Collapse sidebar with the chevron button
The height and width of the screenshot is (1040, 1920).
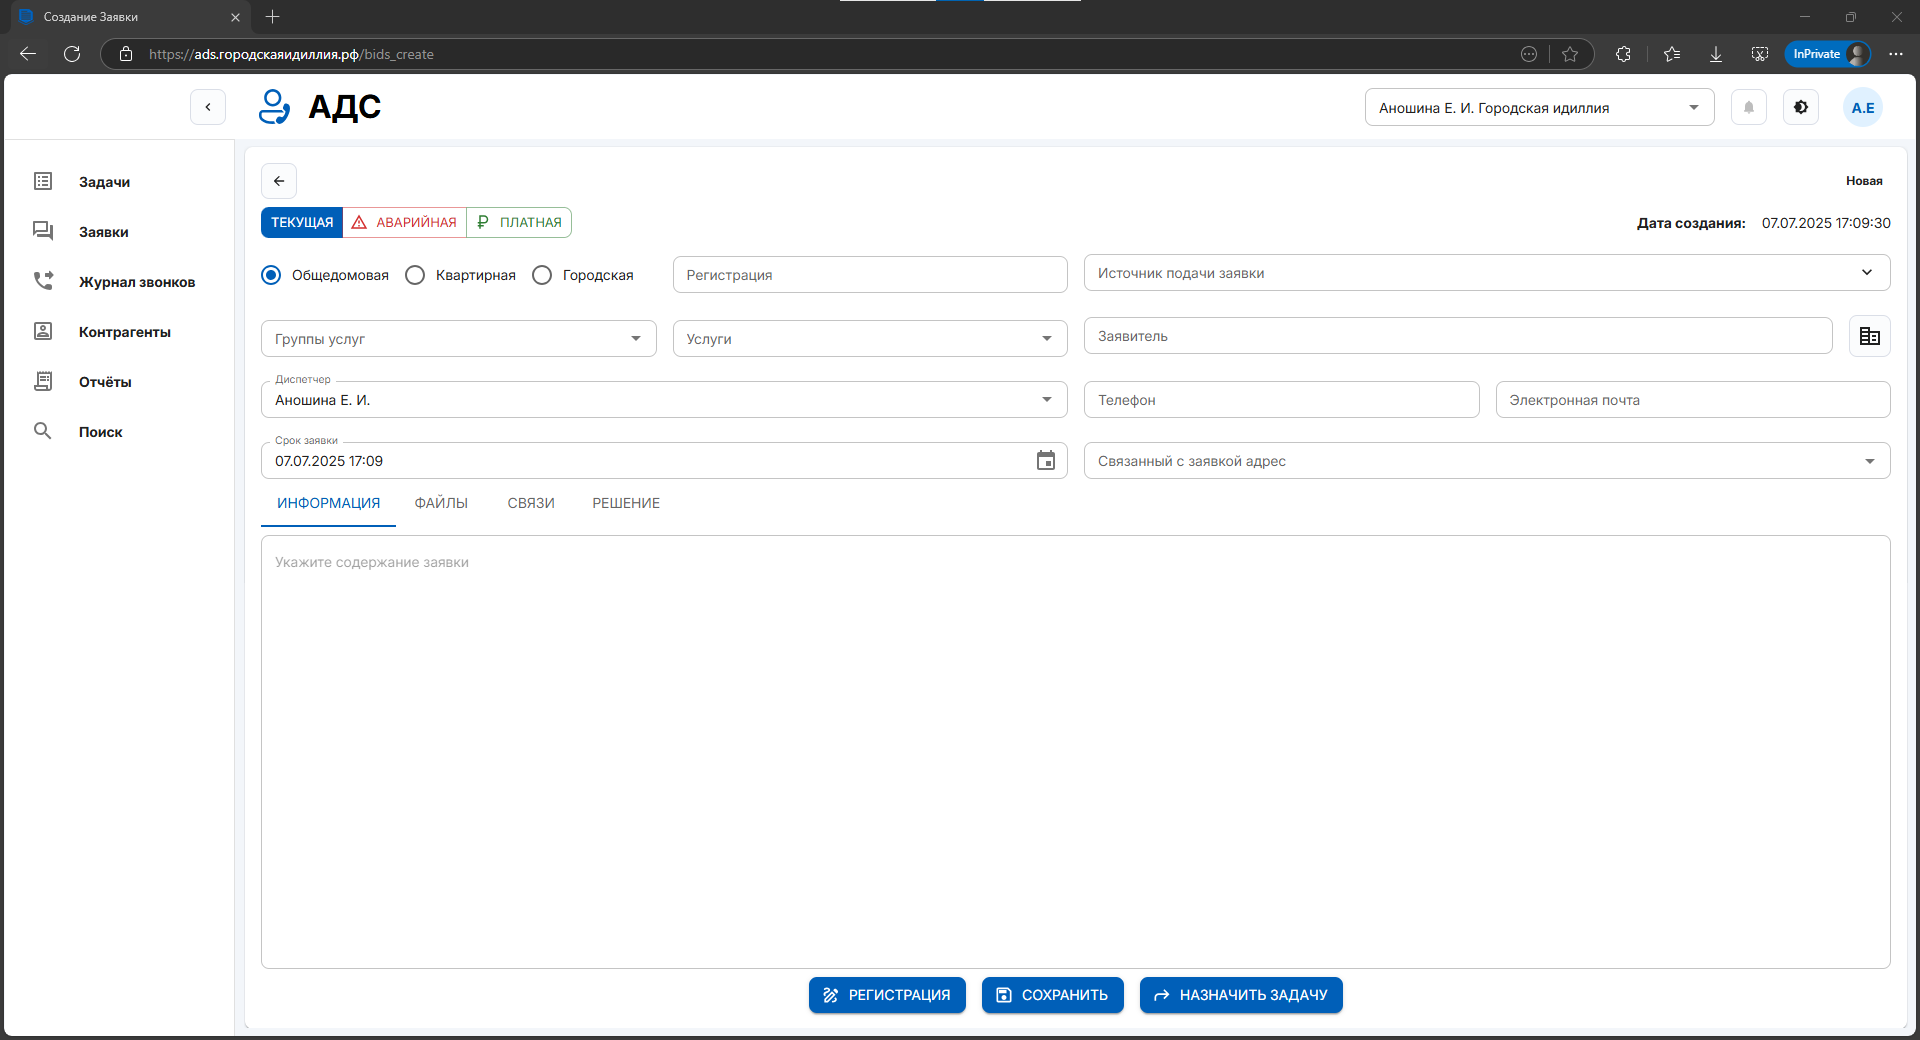pos(208,107)
